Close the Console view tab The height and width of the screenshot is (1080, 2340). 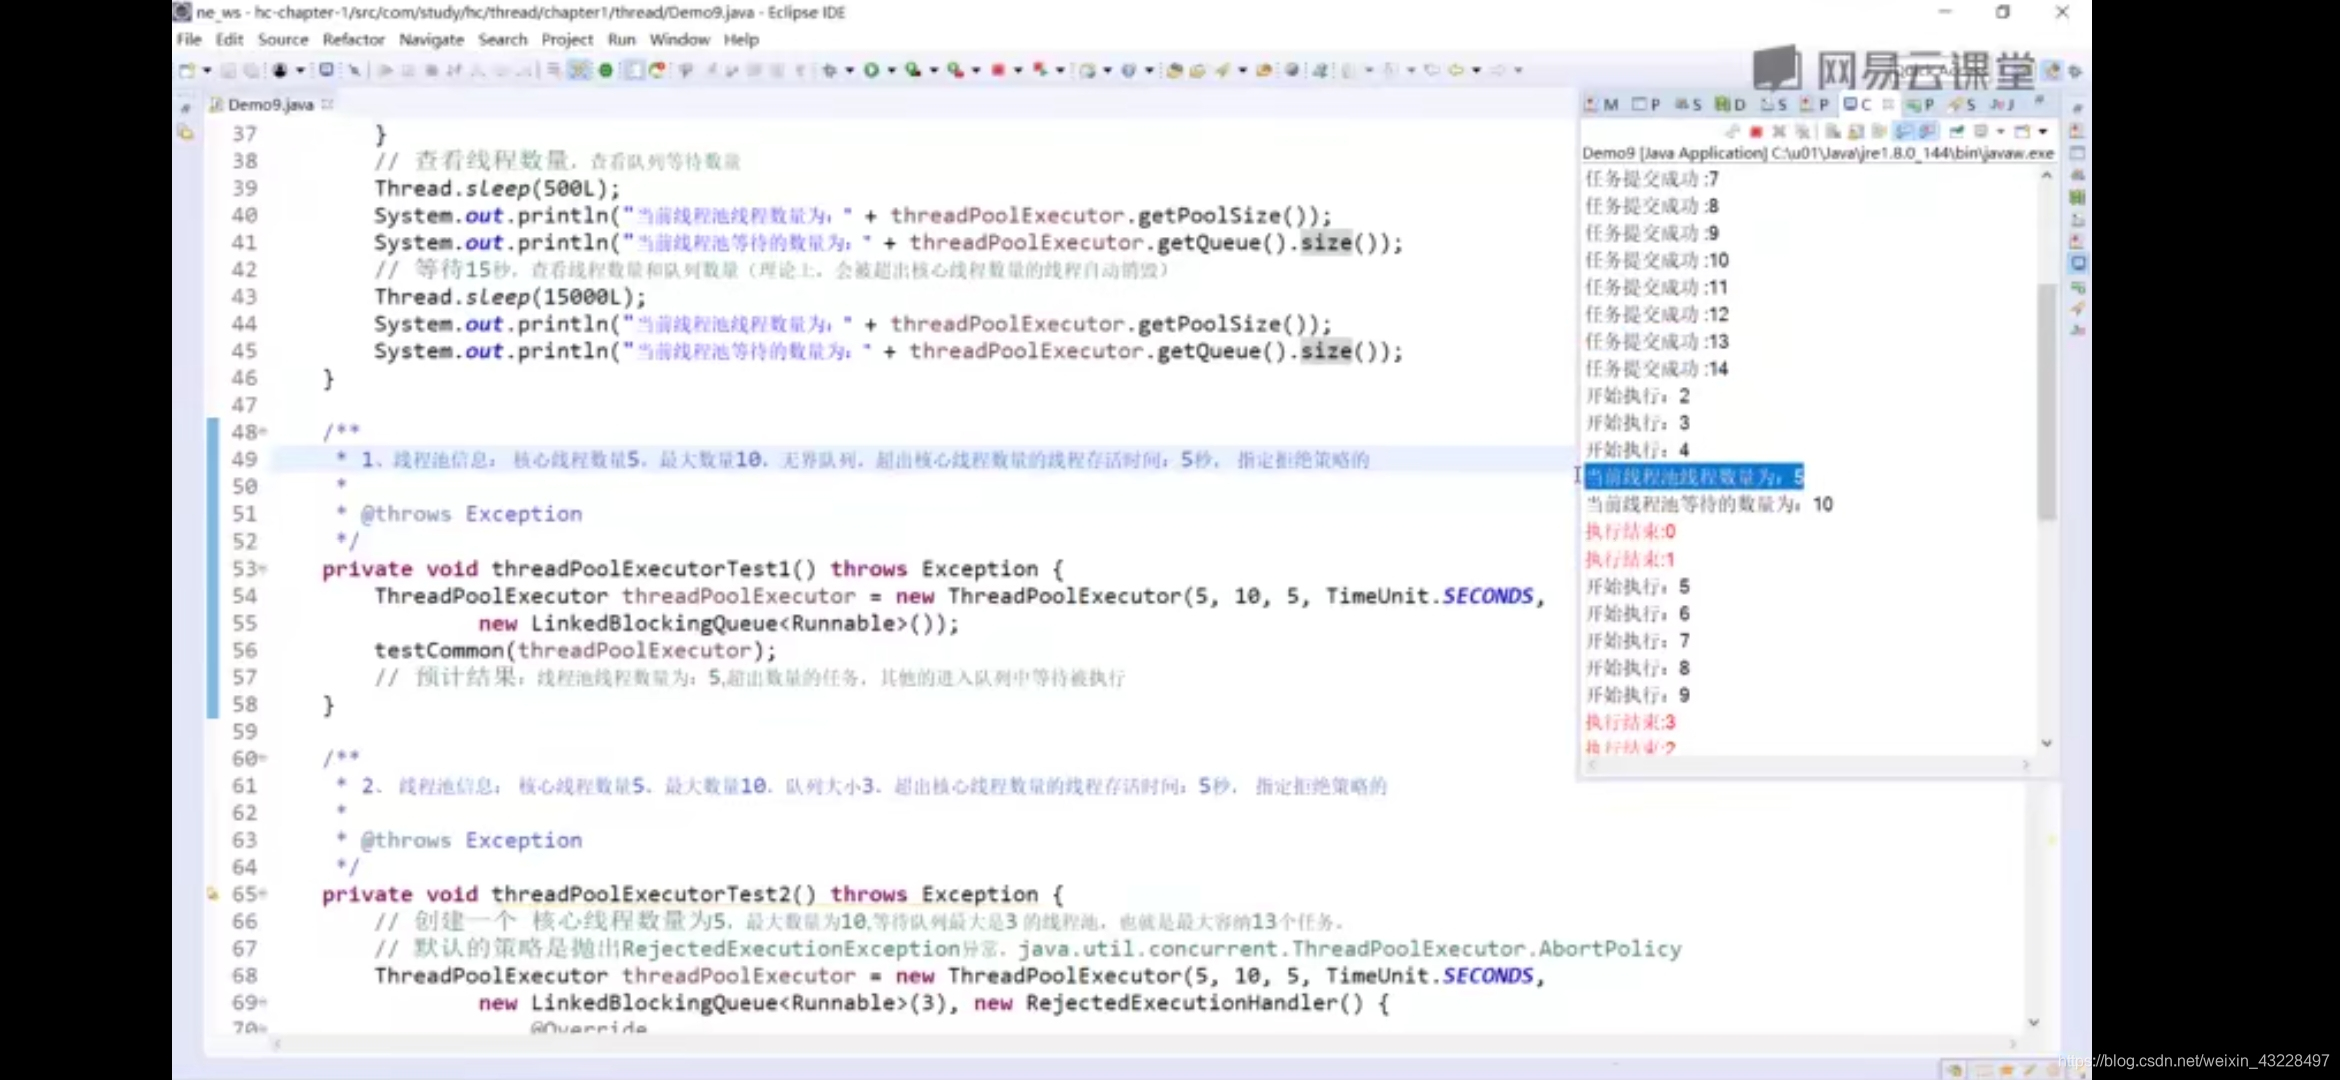point(1888,104)
